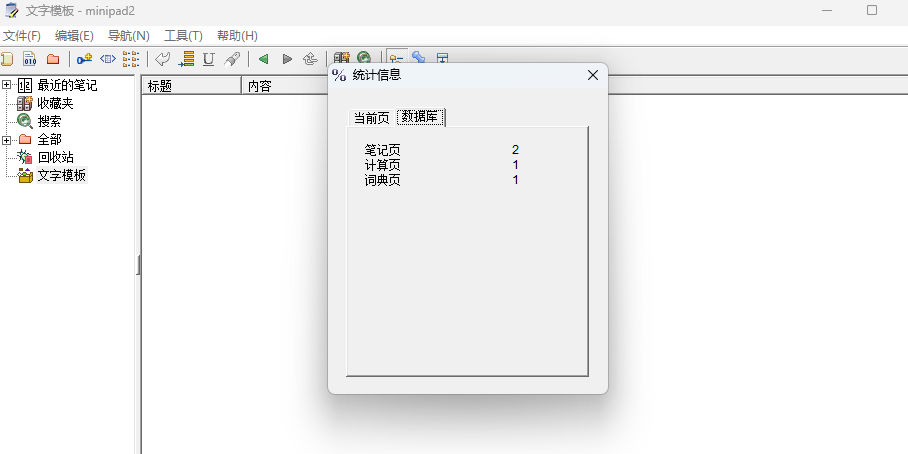The width and height of the screenshot is (908, 454).
Task: Switch to the 当前页 tab
Action: 371,118
